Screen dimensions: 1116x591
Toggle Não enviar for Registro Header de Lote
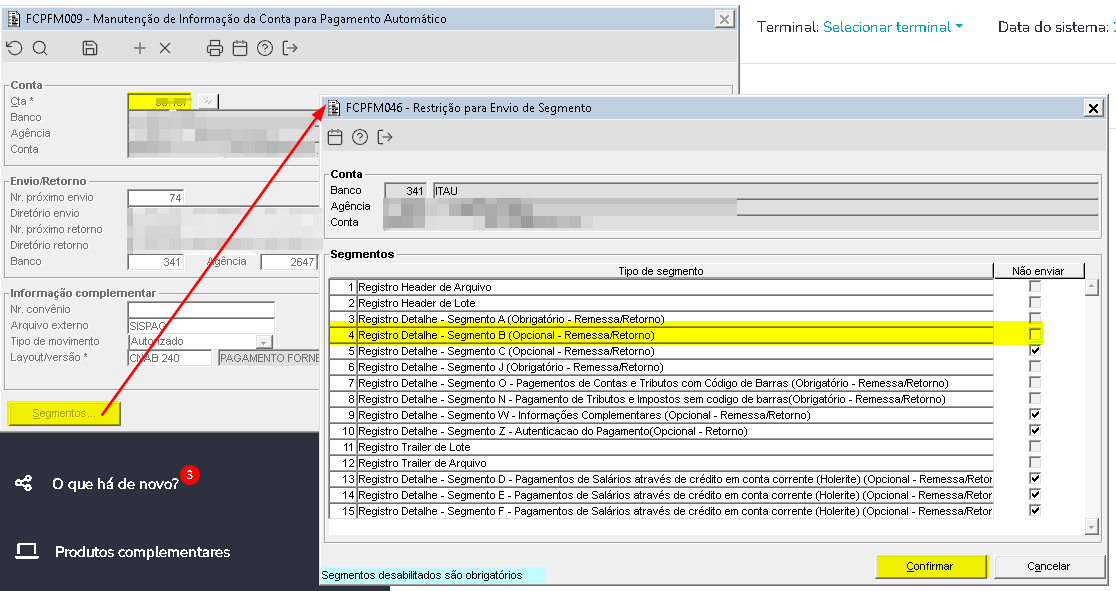point(1035,303)
